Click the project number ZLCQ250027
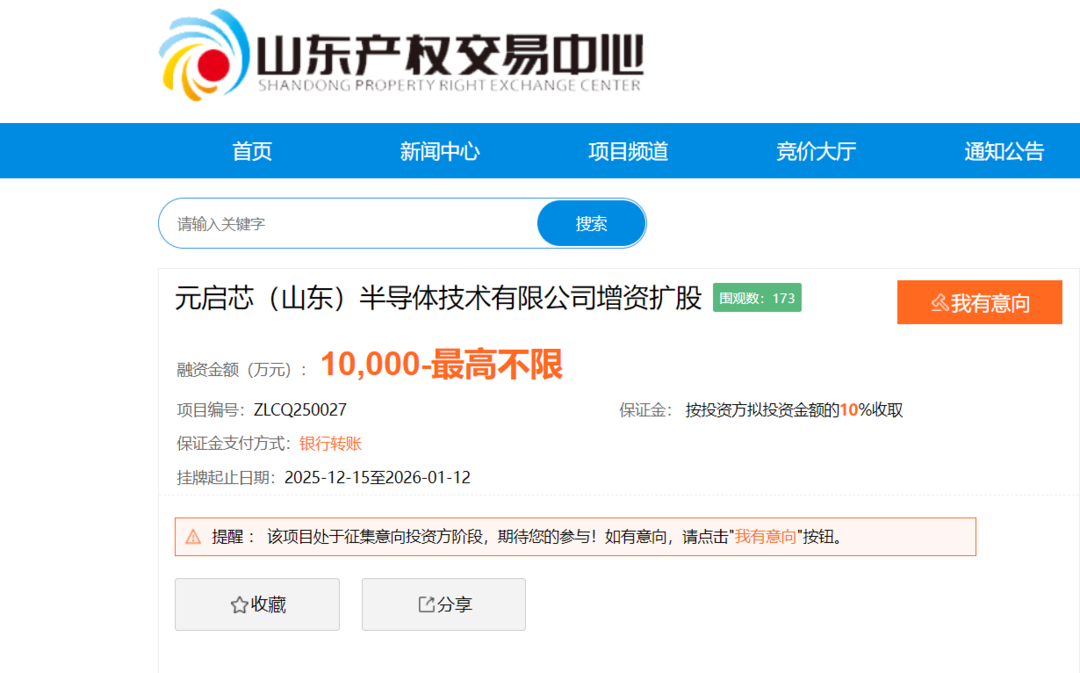The image size is (1080, 673). pyautogui.click(x=300, y=410)
